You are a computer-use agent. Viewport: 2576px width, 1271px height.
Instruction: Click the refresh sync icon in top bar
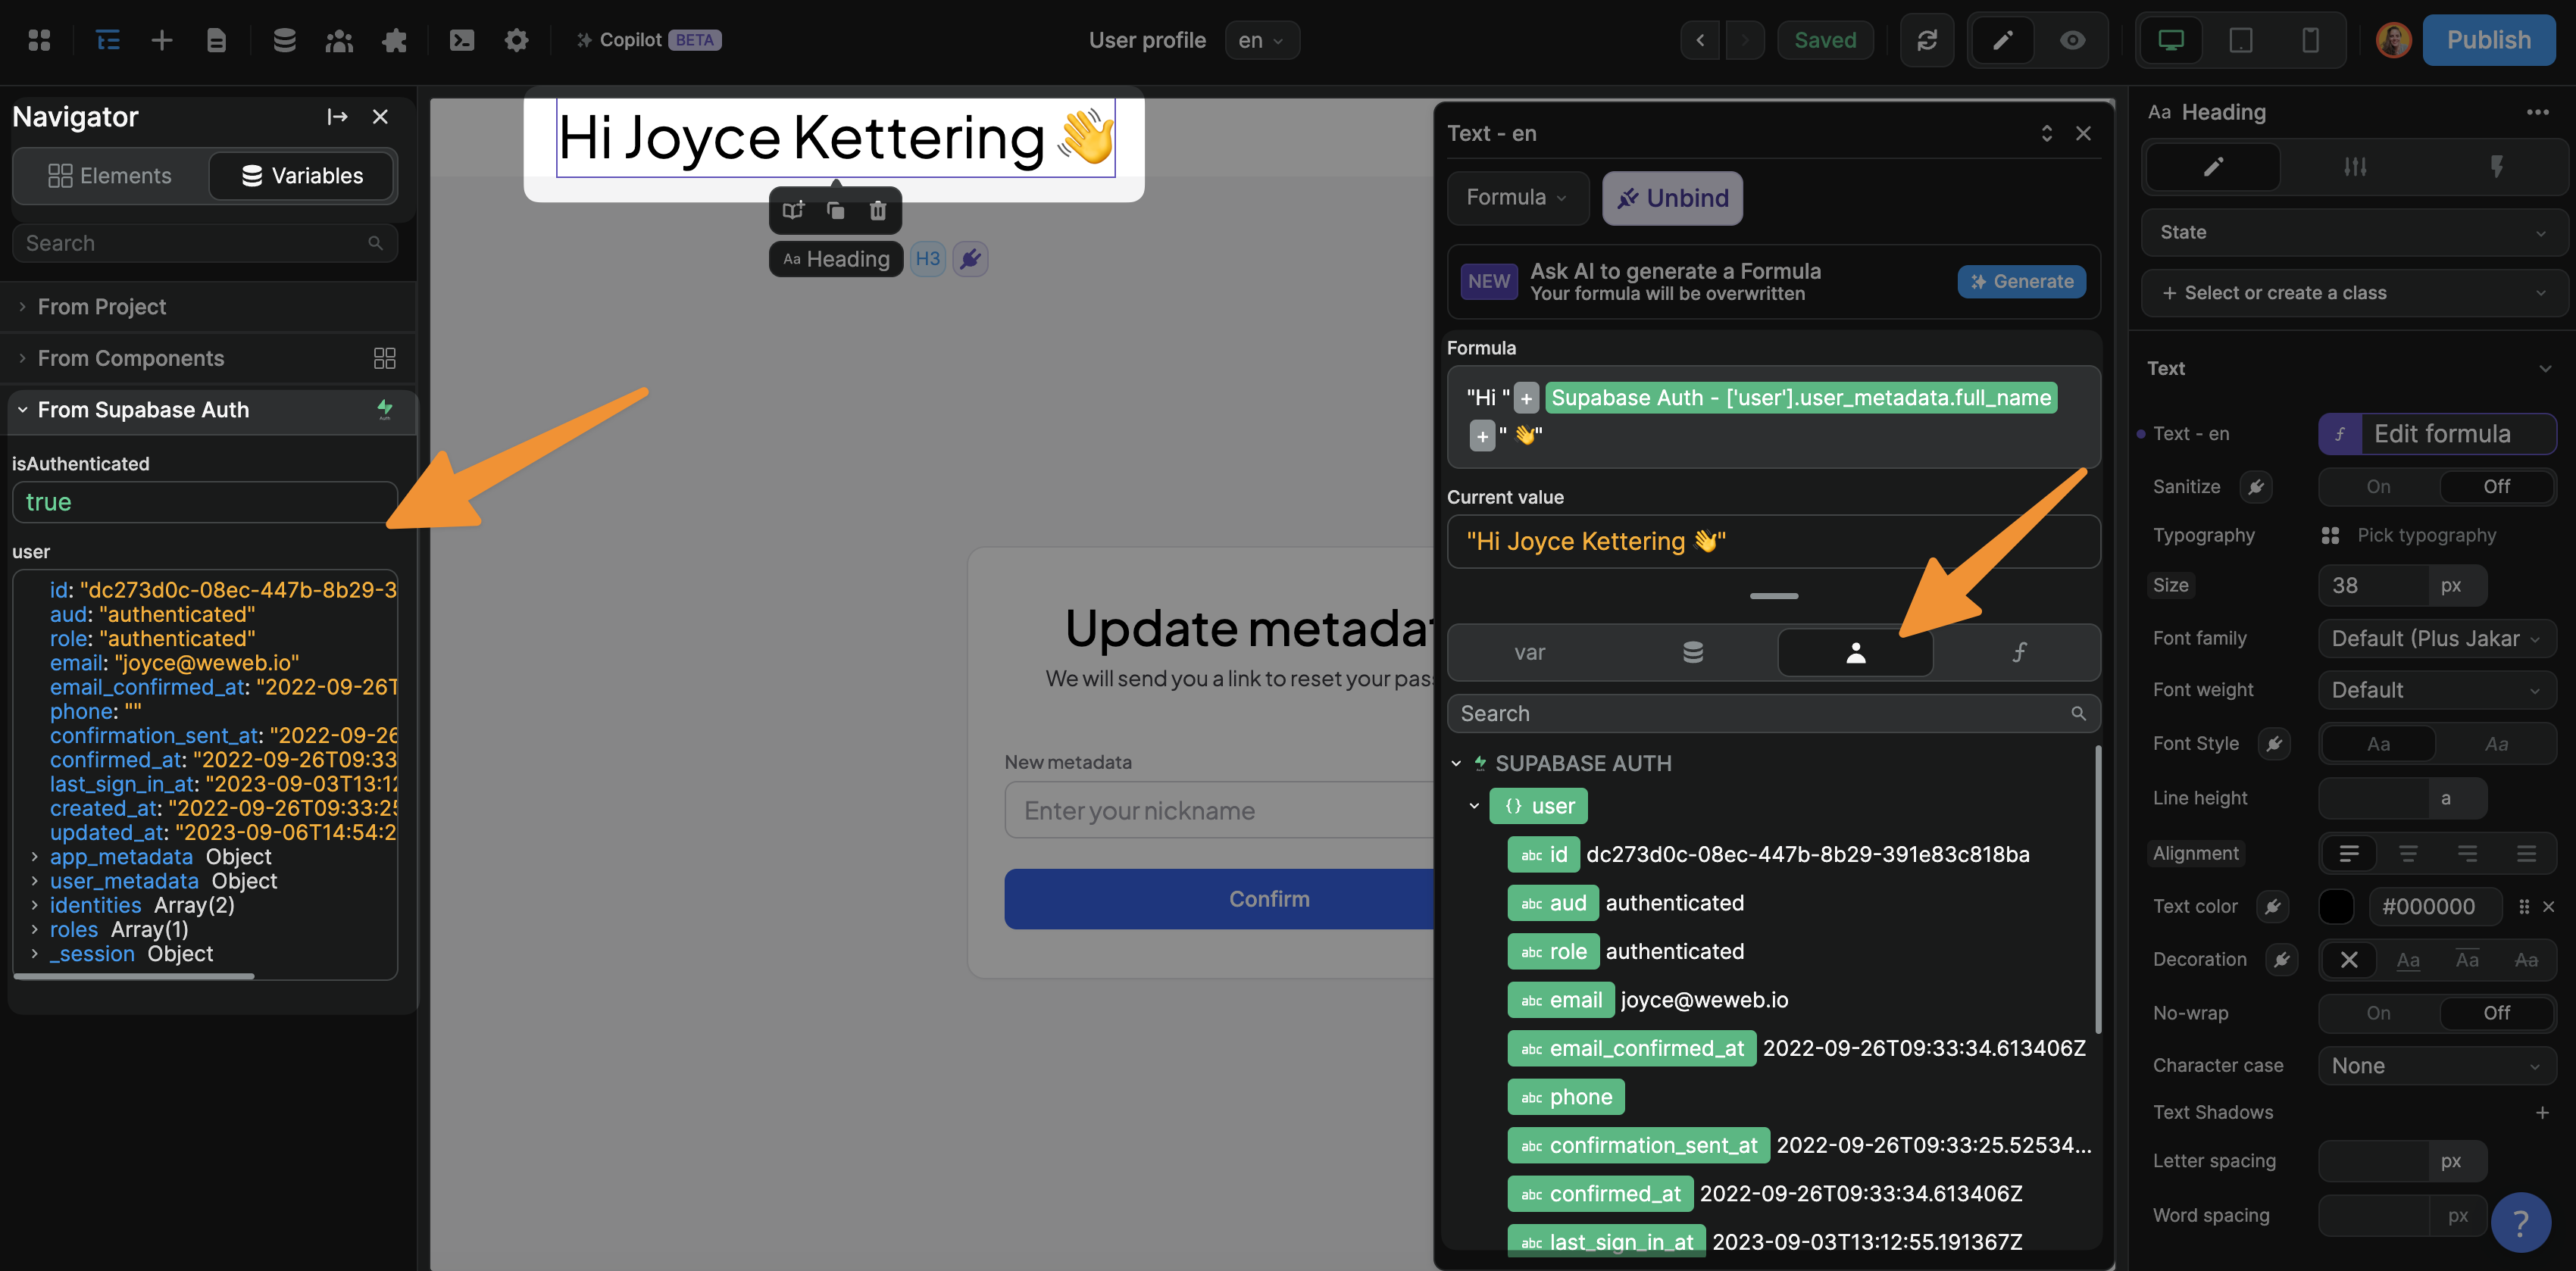[1926, 40]
